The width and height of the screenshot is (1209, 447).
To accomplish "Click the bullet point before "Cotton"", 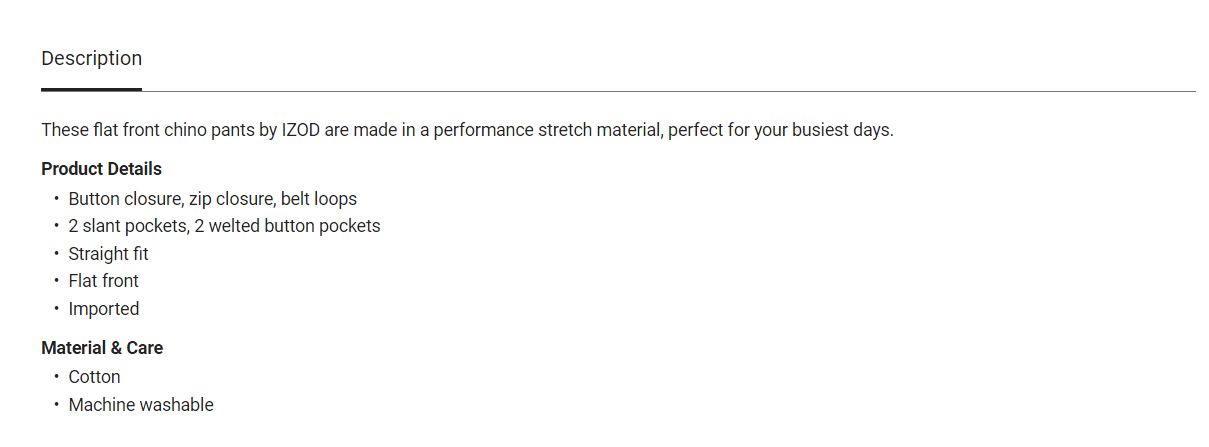I will 57,377.
